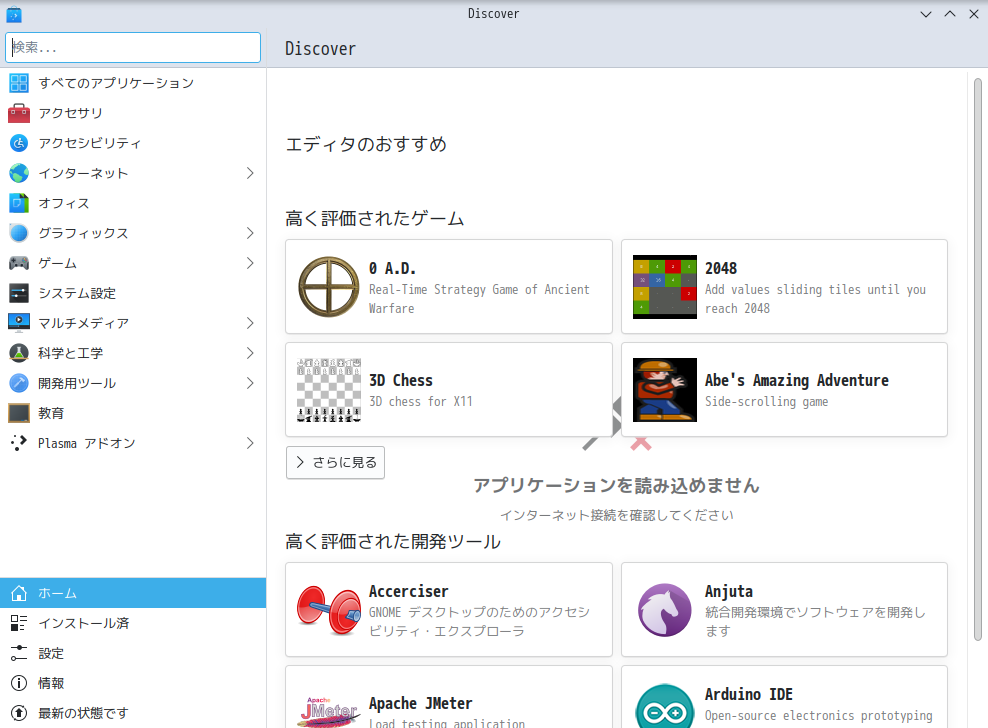Screen dimensions: 988x728
Task: Click the Abe's Amazing Adventure title text
Action: [796, 380]
